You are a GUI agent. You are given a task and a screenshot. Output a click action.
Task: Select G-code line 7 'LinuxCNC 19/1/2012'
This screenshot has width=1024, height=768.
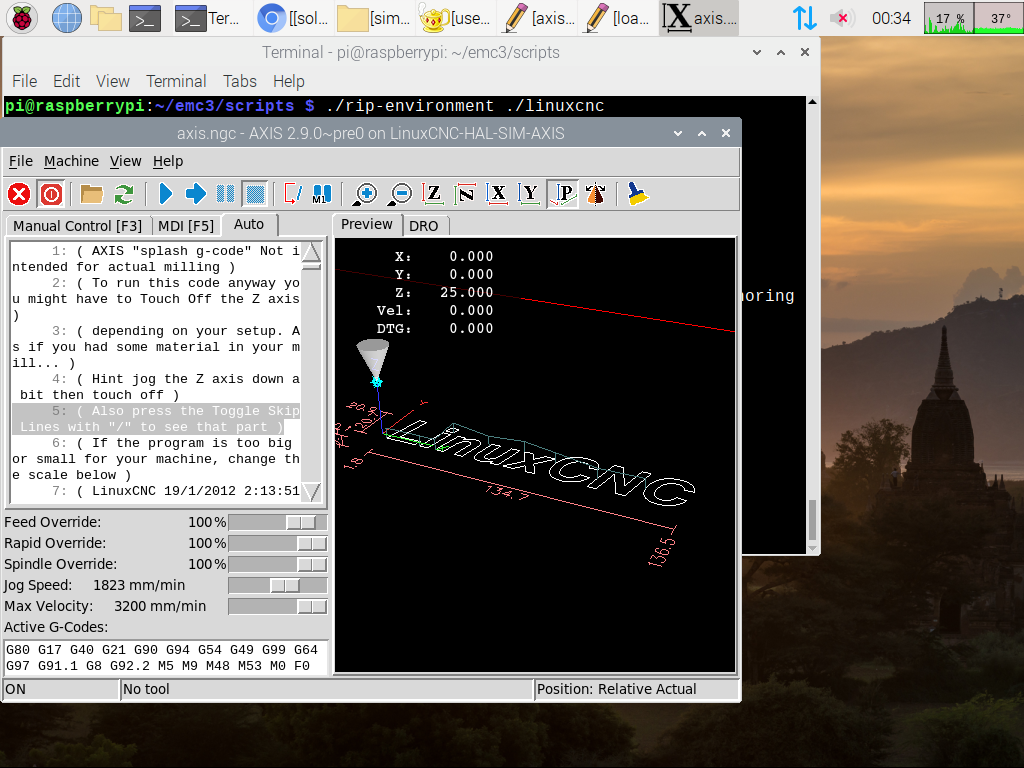156,491
